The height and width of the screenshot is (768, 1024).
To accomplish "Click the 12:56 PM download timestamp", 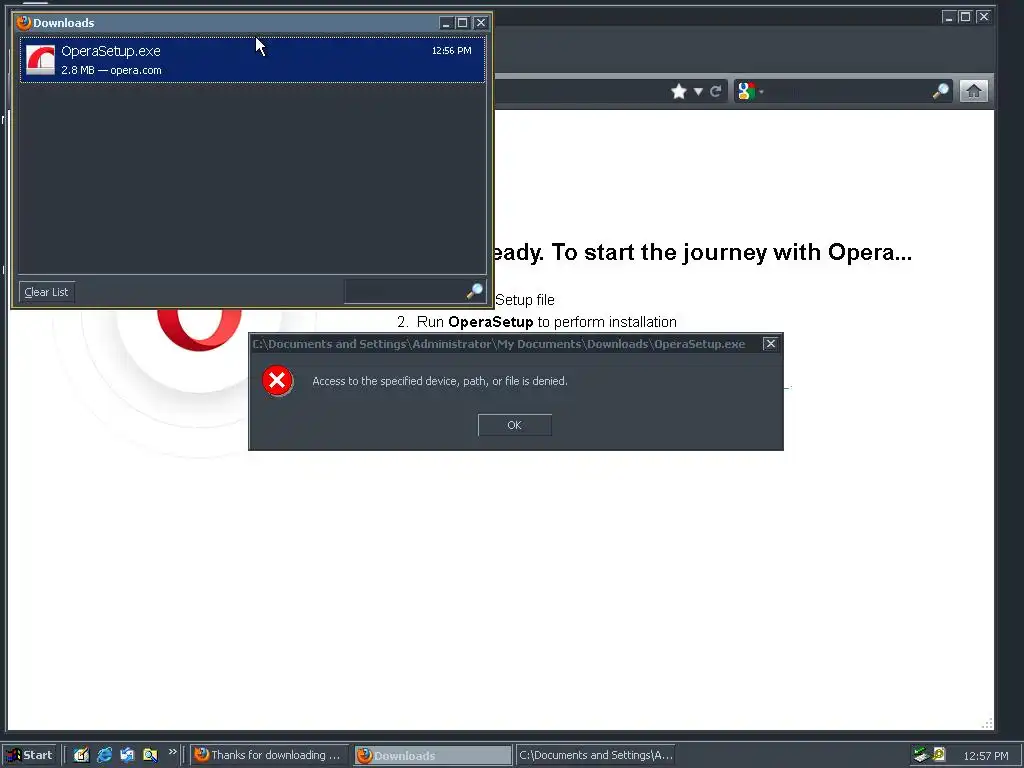I will (x=451, y=50).
